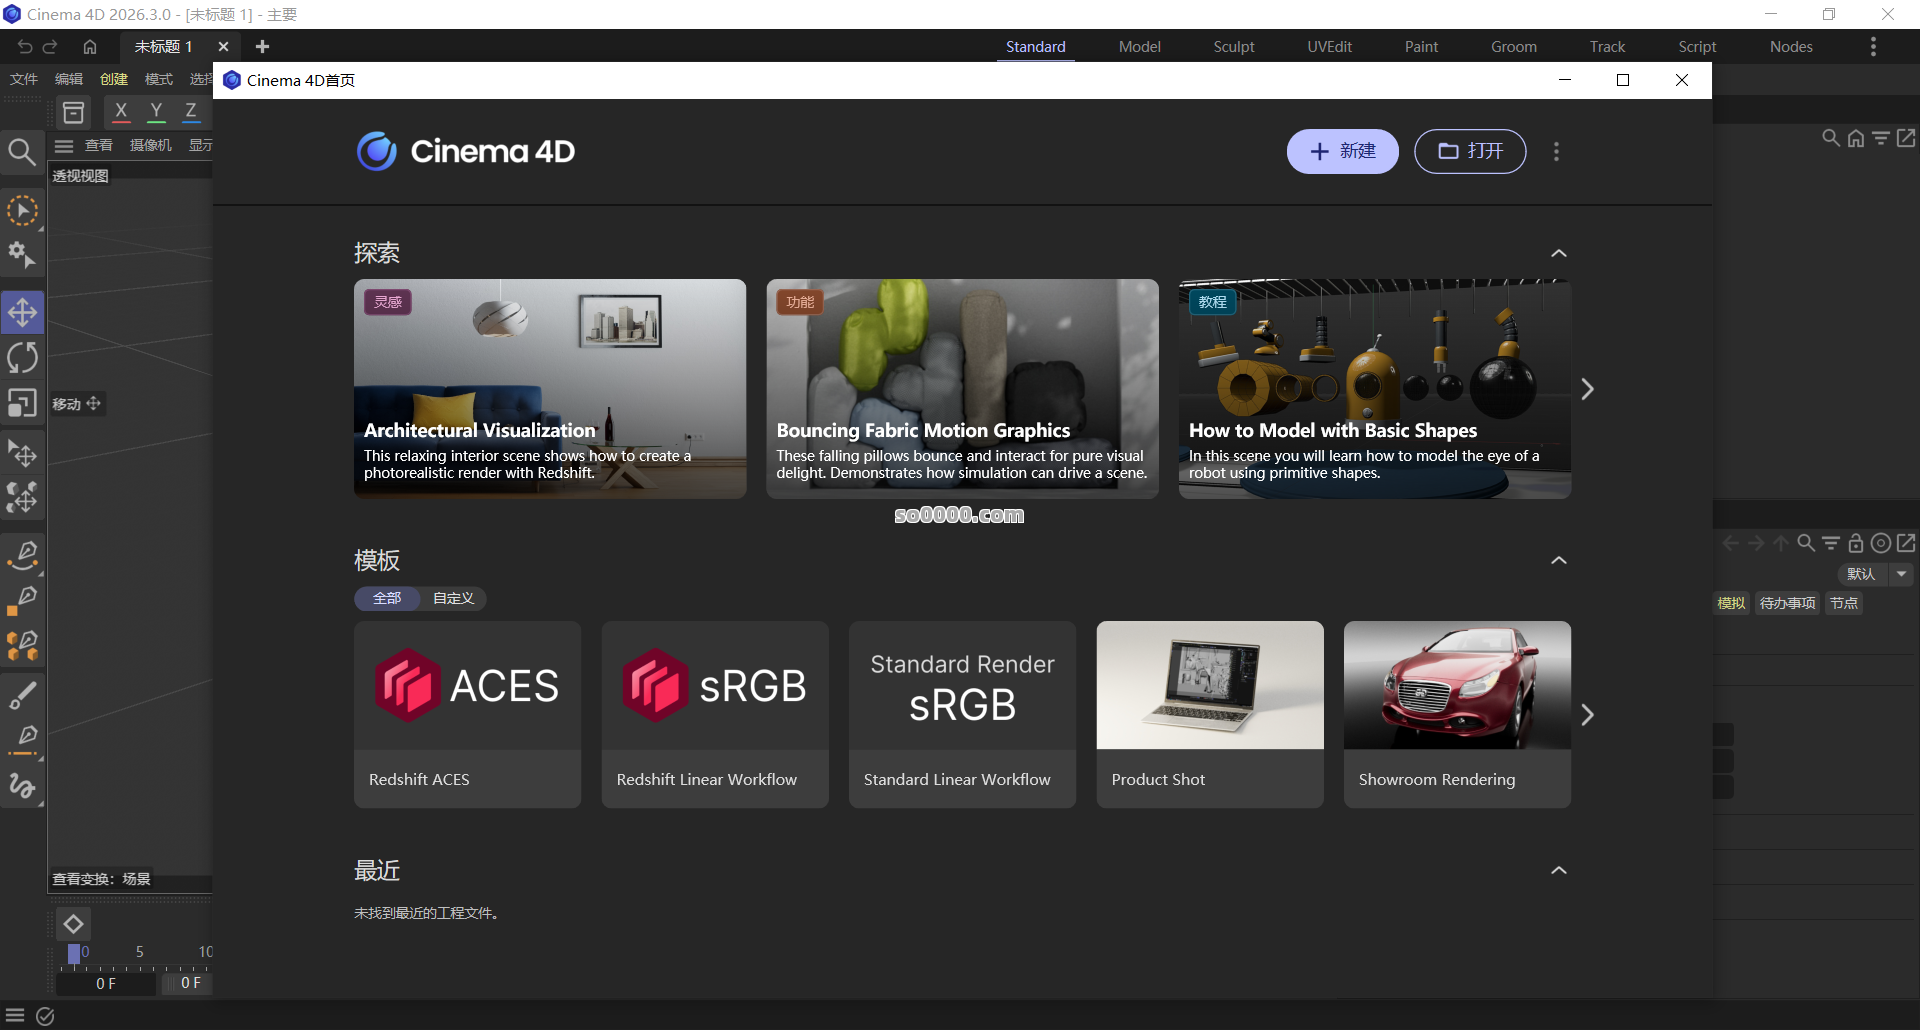Image resolution: width=1920 pixels, height=1030 pixels.
Task: Open the 默认 dropdown arrow
Action: [x=1901, y=574]
